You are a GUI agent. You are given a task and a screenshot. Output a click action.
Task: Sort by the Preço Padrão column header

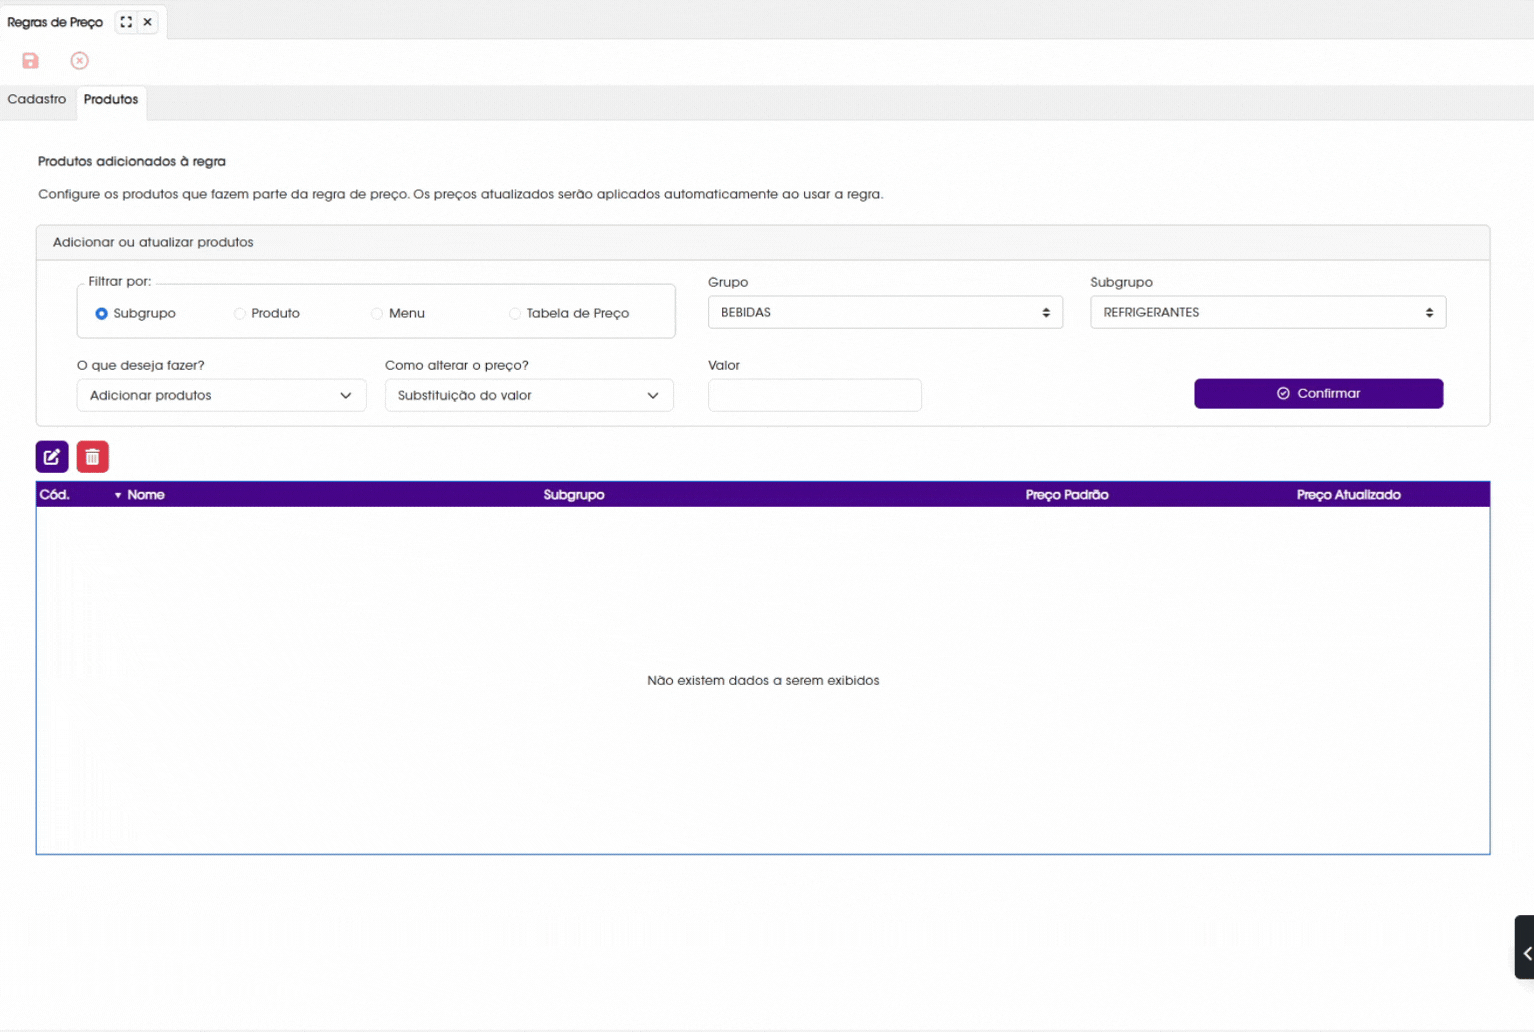[1067, 495]
